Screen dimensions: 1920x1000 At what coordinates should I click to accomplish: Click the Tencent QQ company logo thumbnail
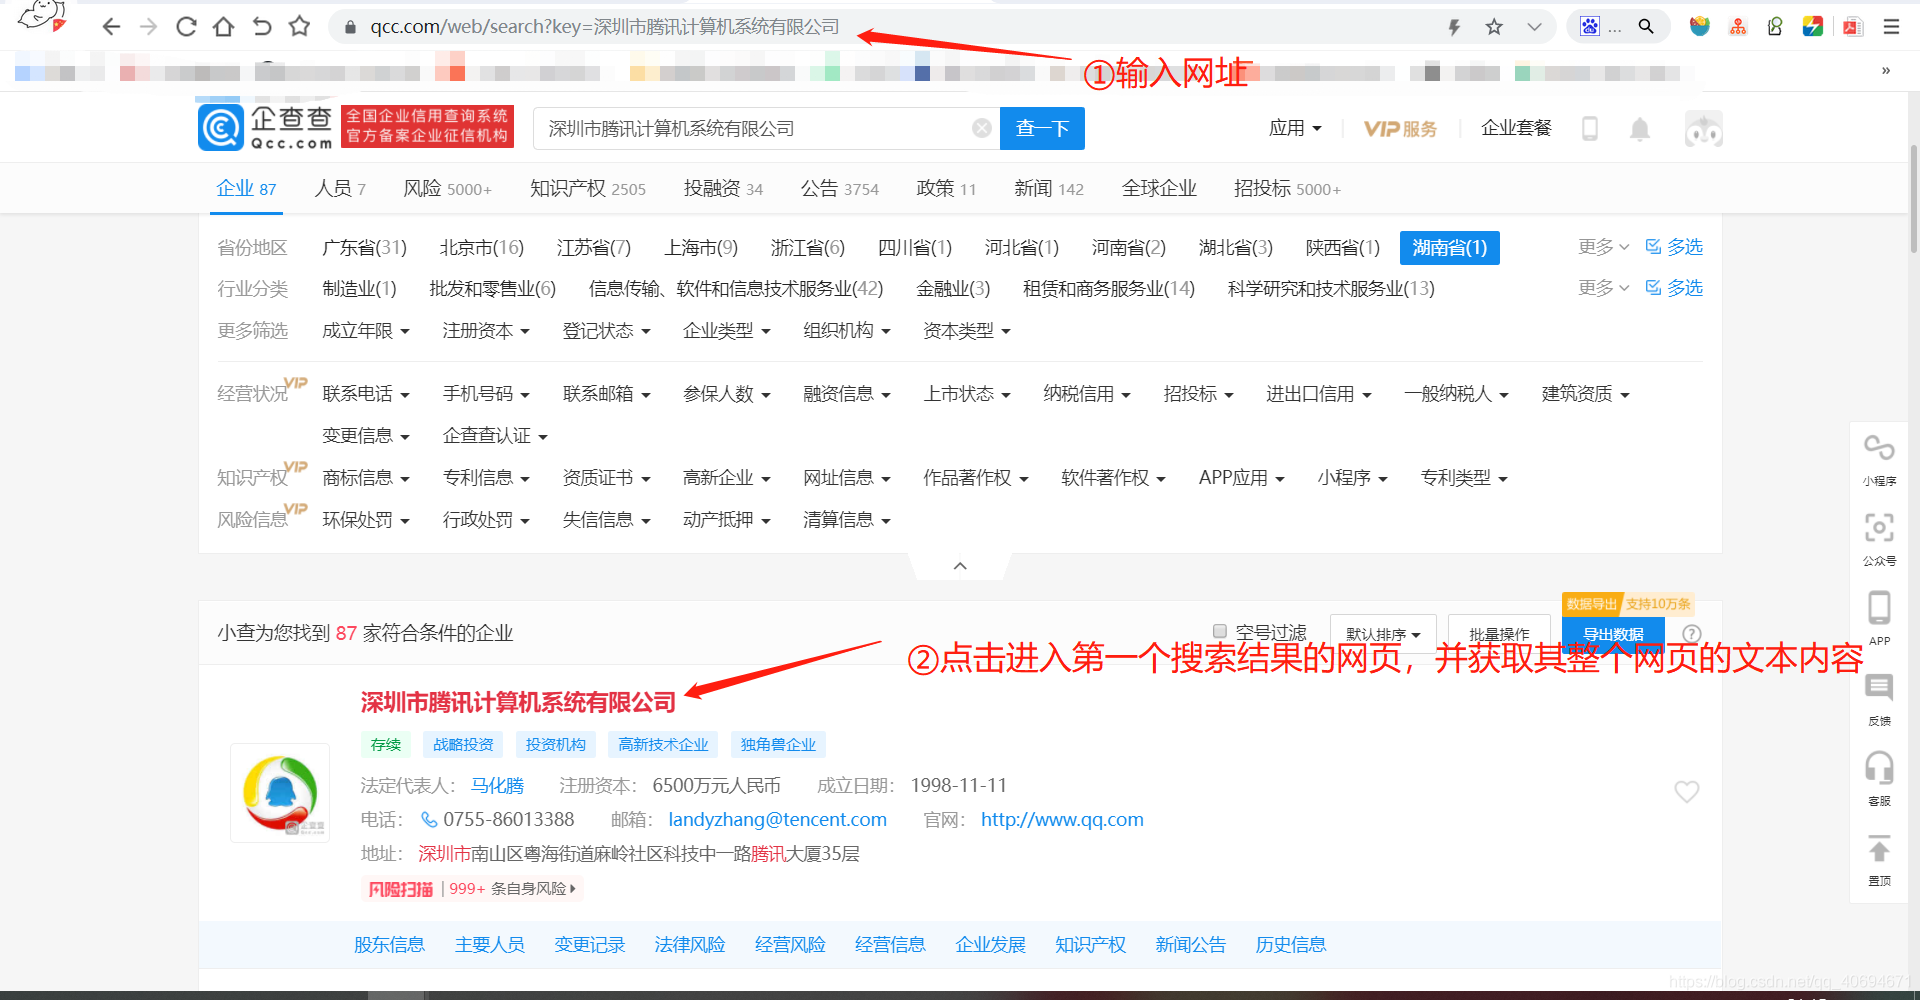click(x=280, y=793)
